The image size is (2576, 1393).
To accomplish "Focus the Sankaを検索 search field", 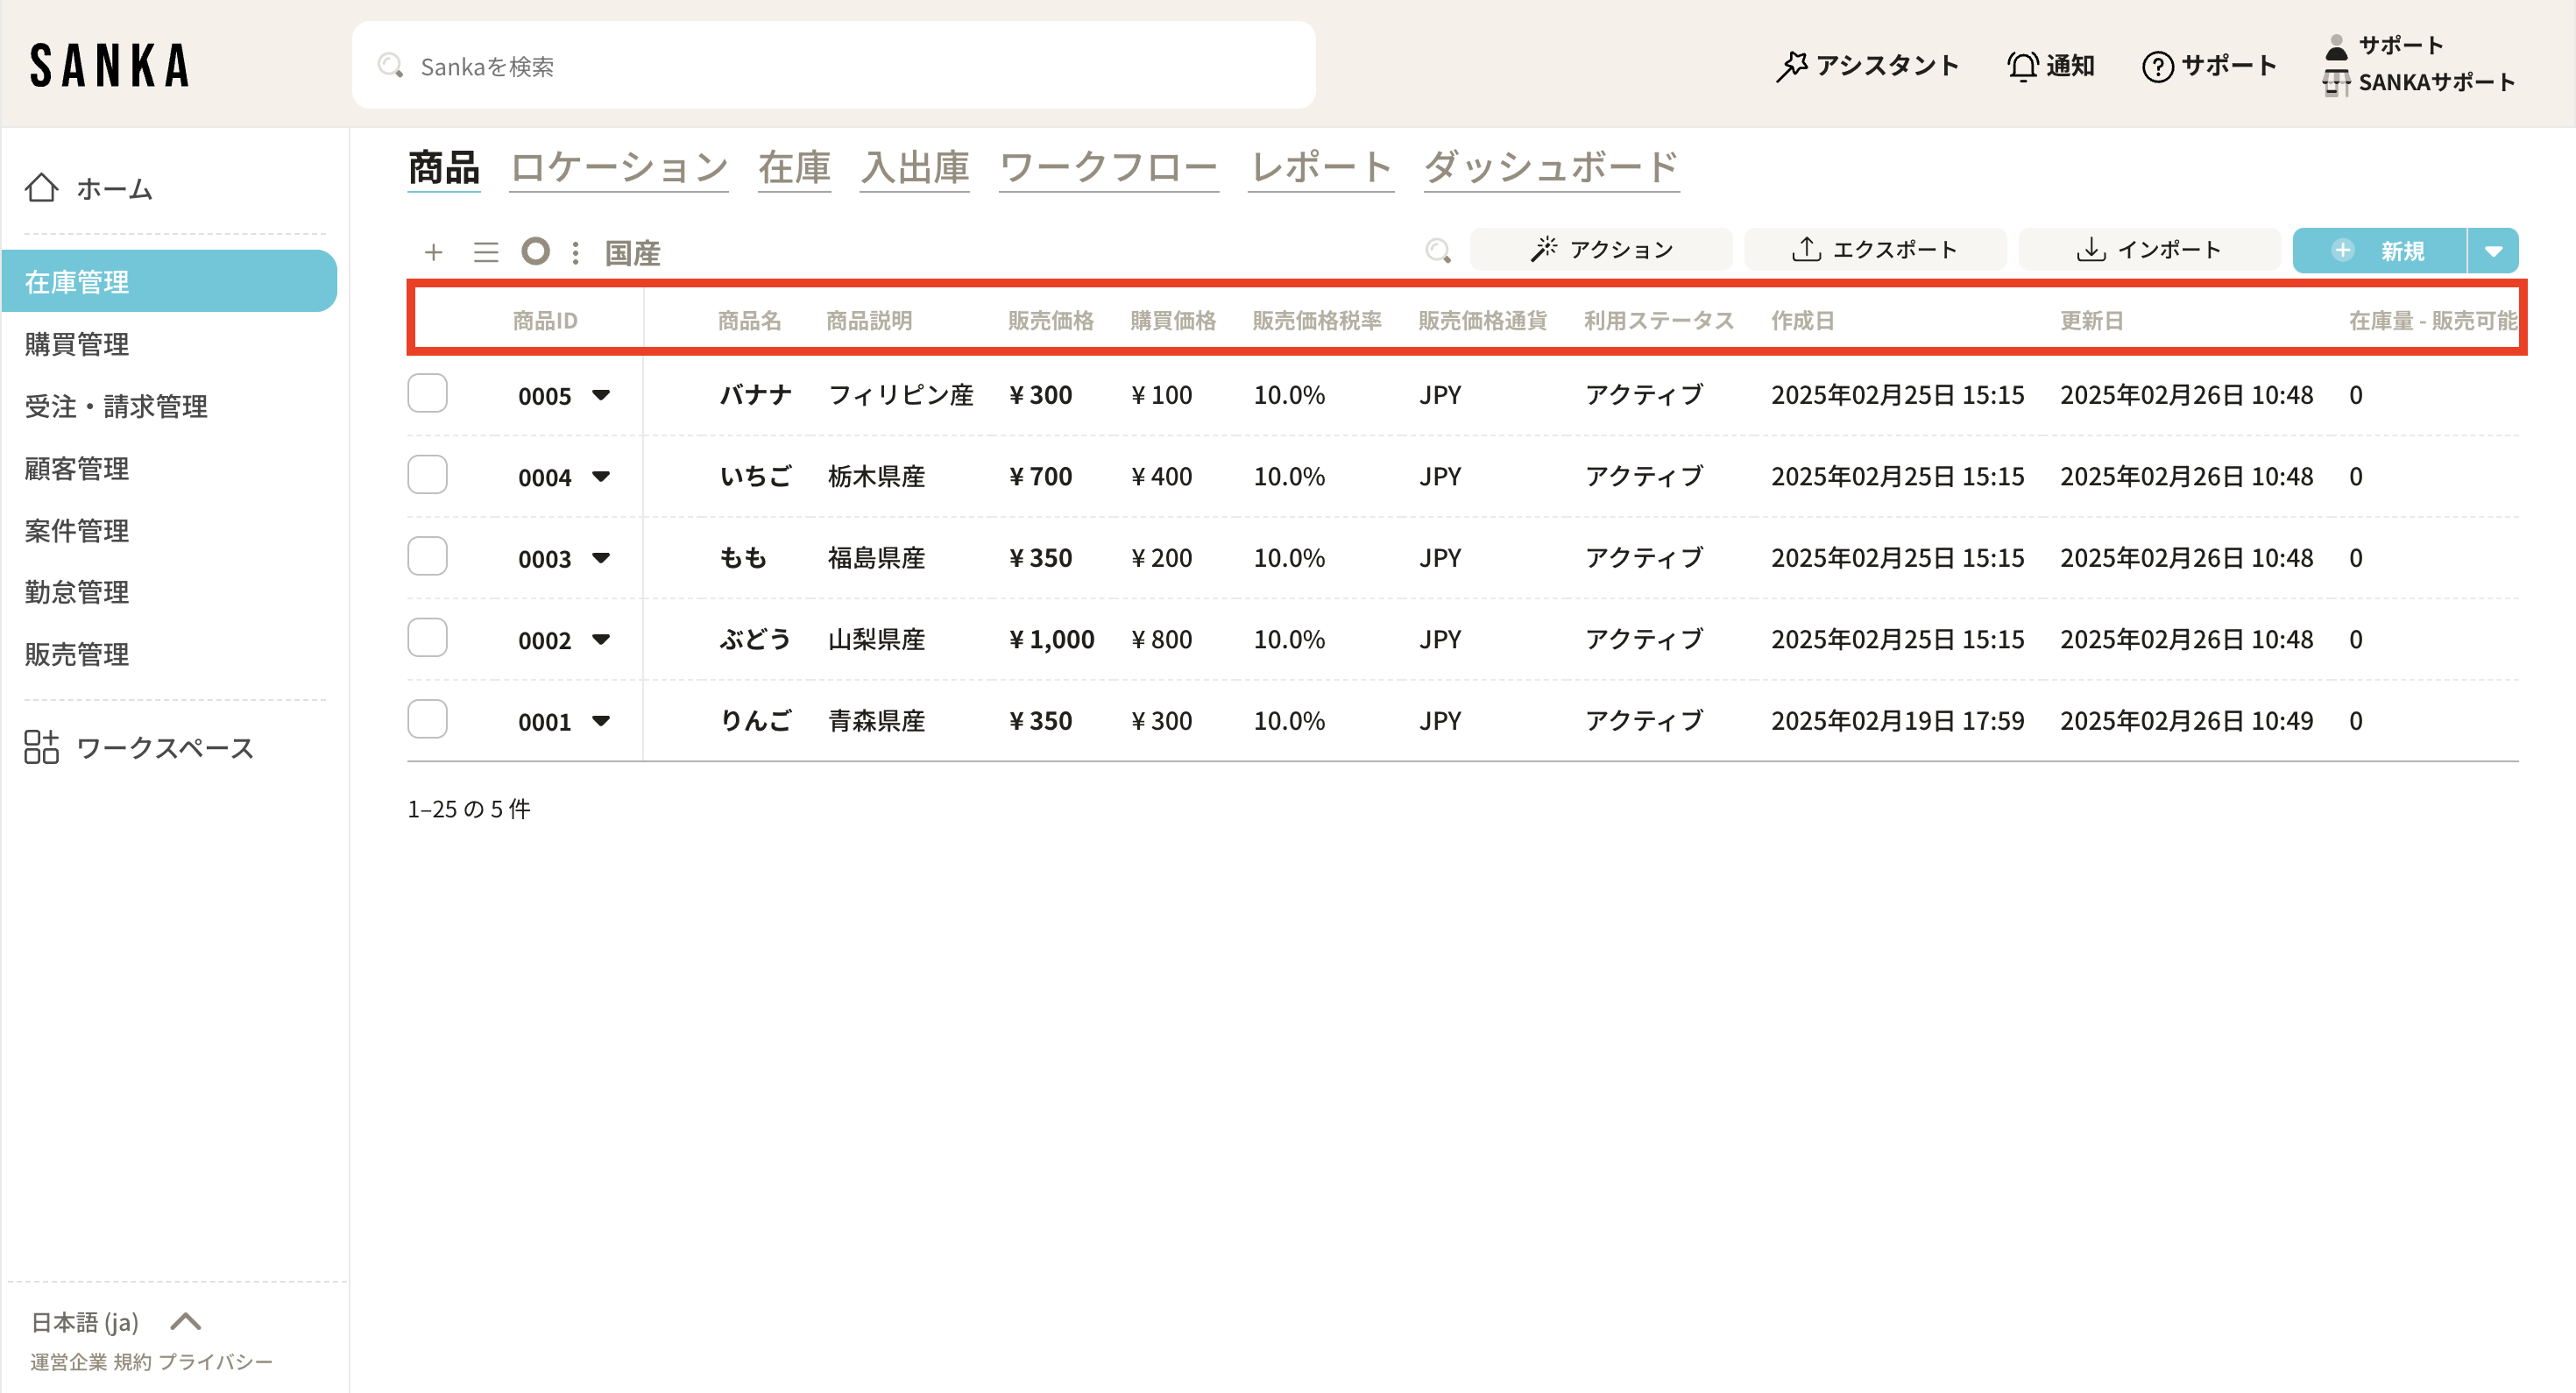I will pyautogui.click(x=833, y=66).
